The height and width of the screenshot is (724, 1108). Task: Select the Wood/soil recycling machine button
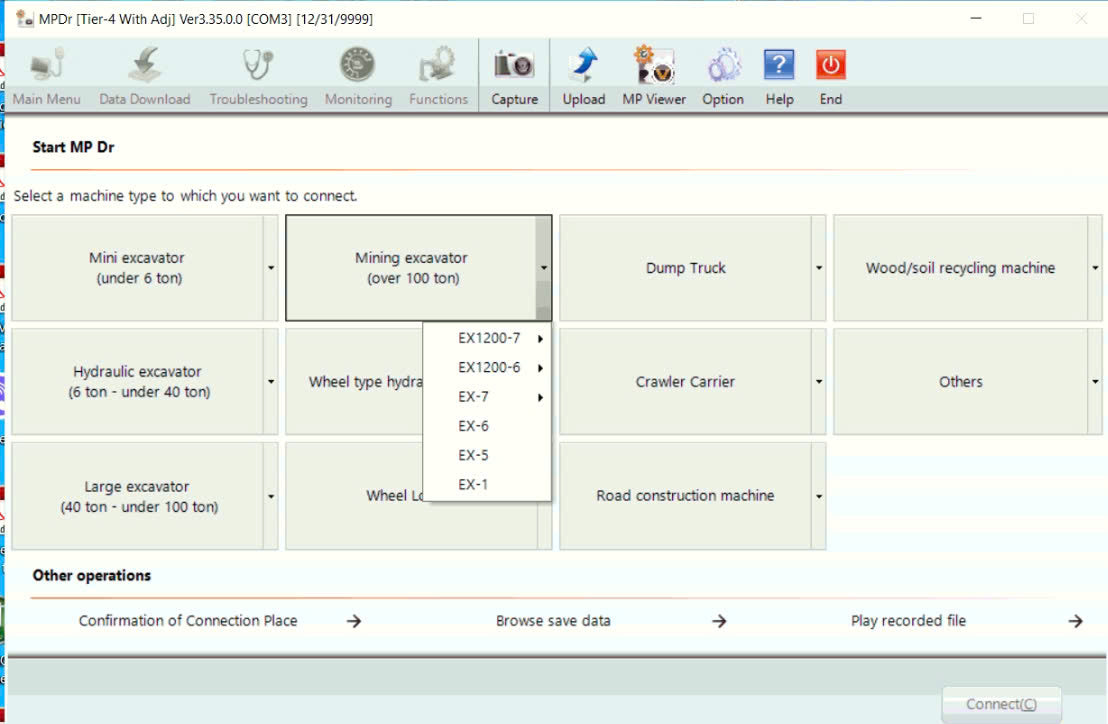[960, 268]
